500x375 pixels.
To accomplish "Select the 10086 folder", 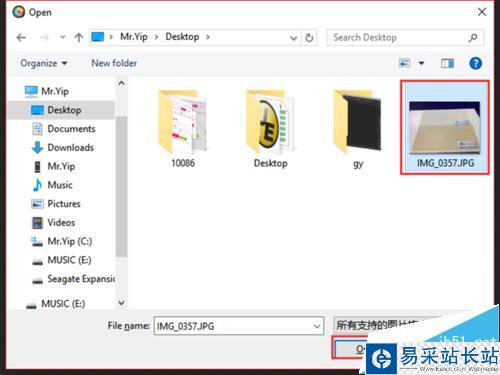I will pyautogui.click(x=183, y=129).
